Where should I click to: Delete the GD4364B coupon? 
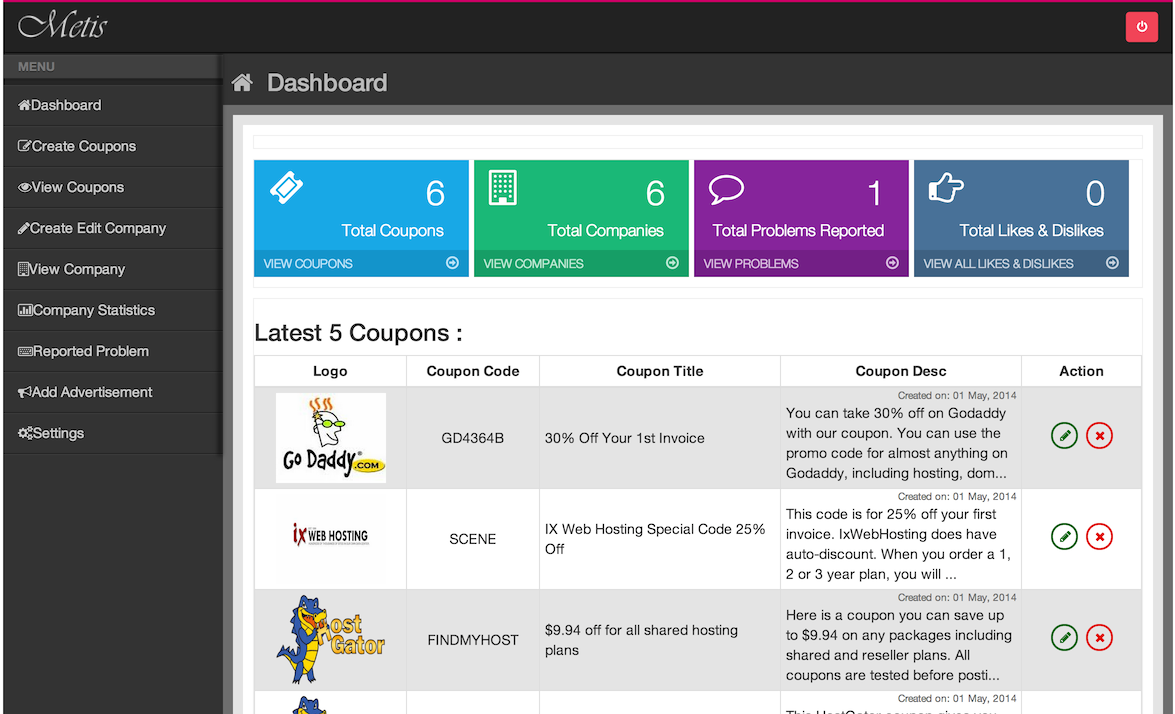[x=1099, y=435]
